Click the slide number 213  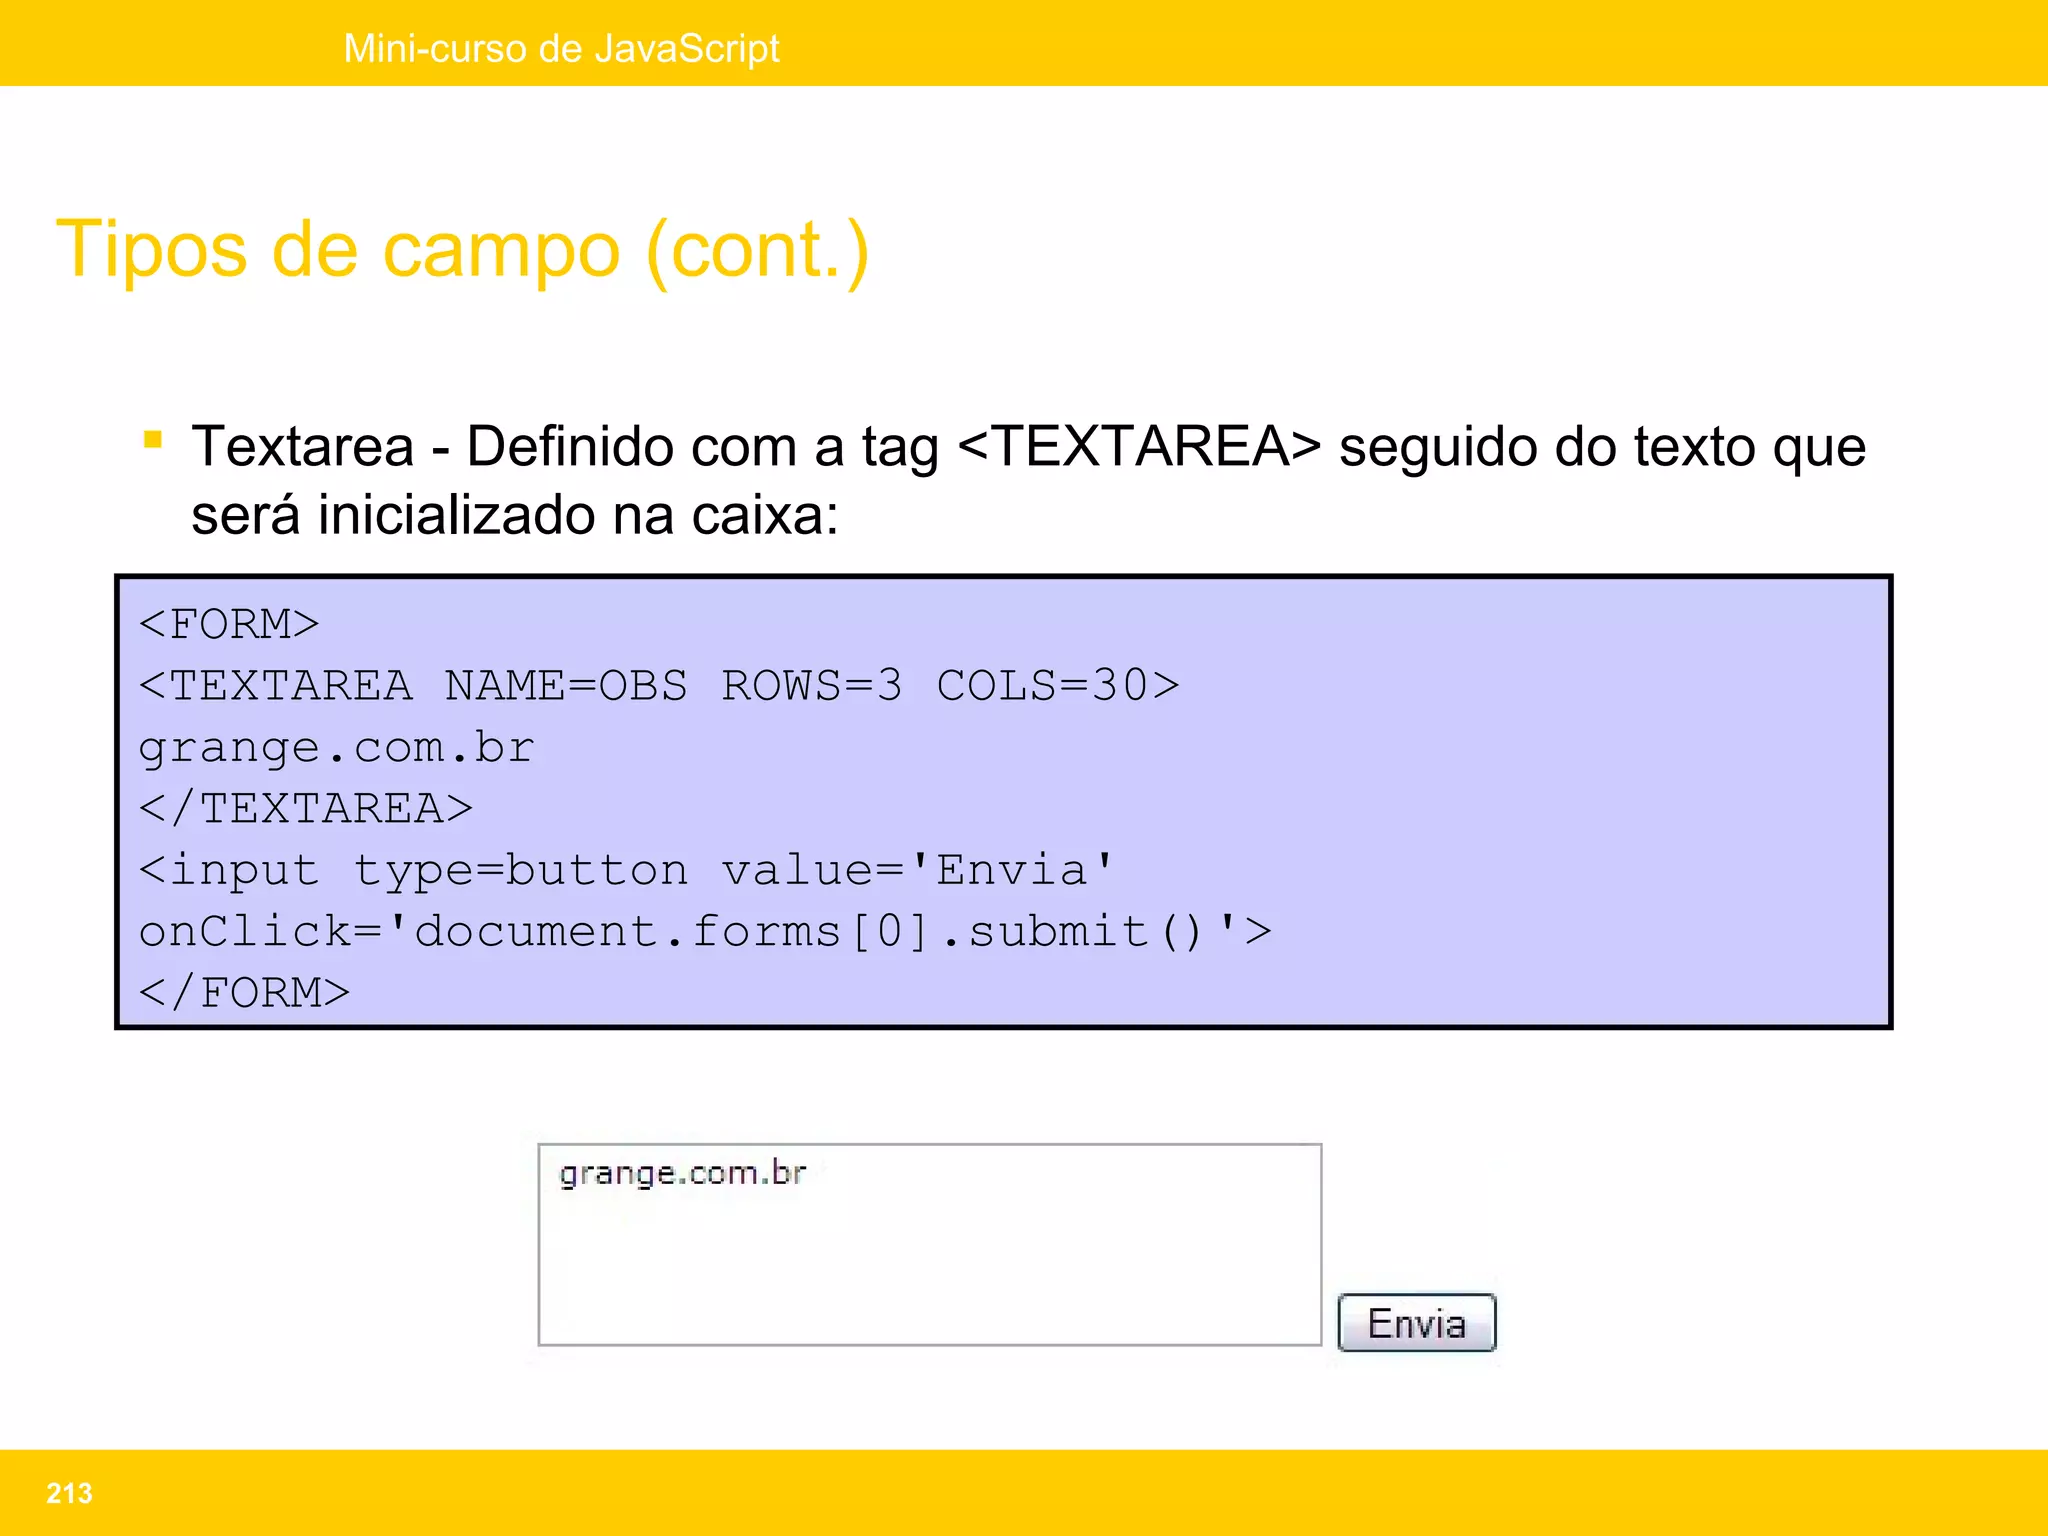pos(69,1493)
